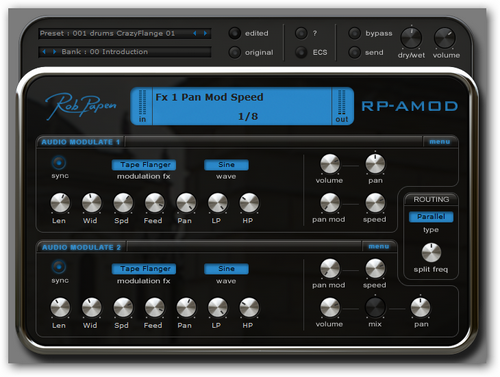Click the dry/wet knob
The image size is (500, 377).
(x=411, y=38)
